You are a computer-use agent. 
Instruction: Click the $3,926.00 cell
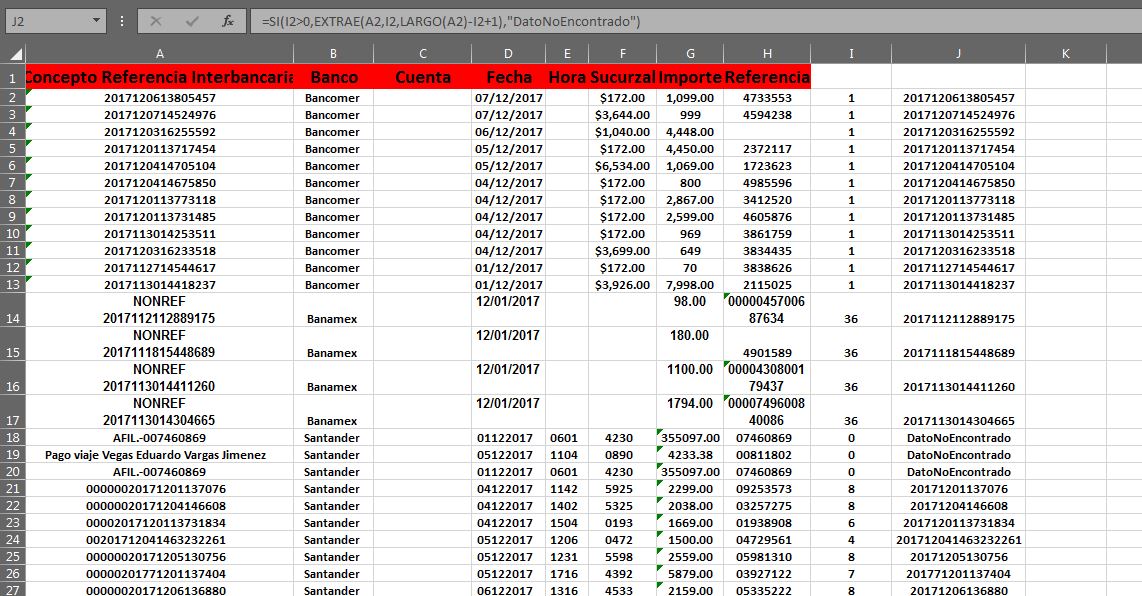pos(623,285)
